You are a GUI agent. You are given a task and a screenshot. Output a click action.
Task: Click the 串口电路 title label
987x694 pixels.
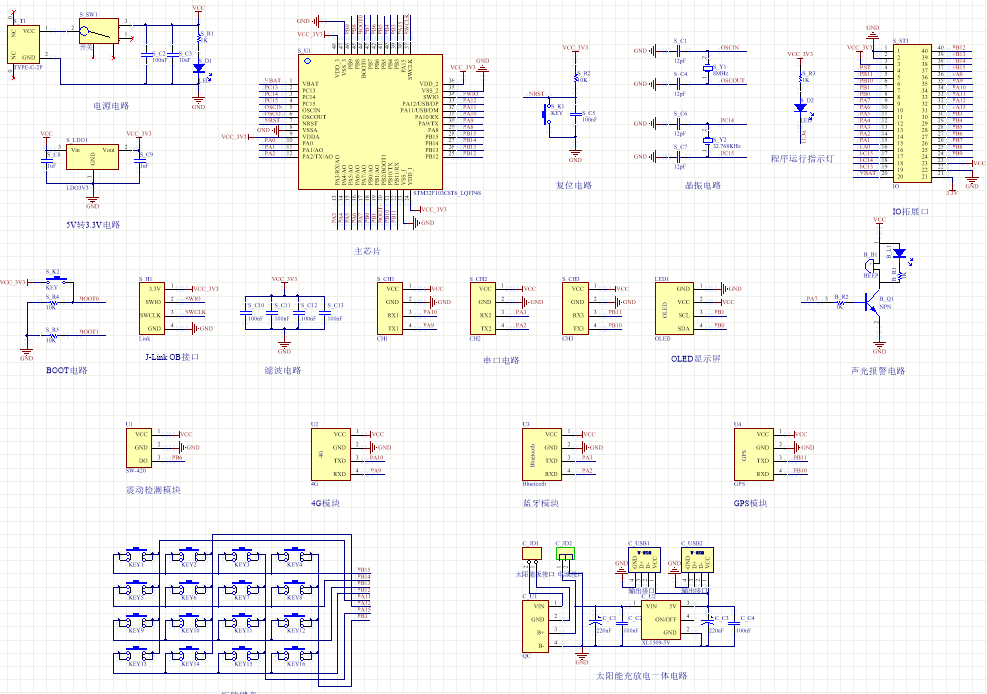coord(501,361)
